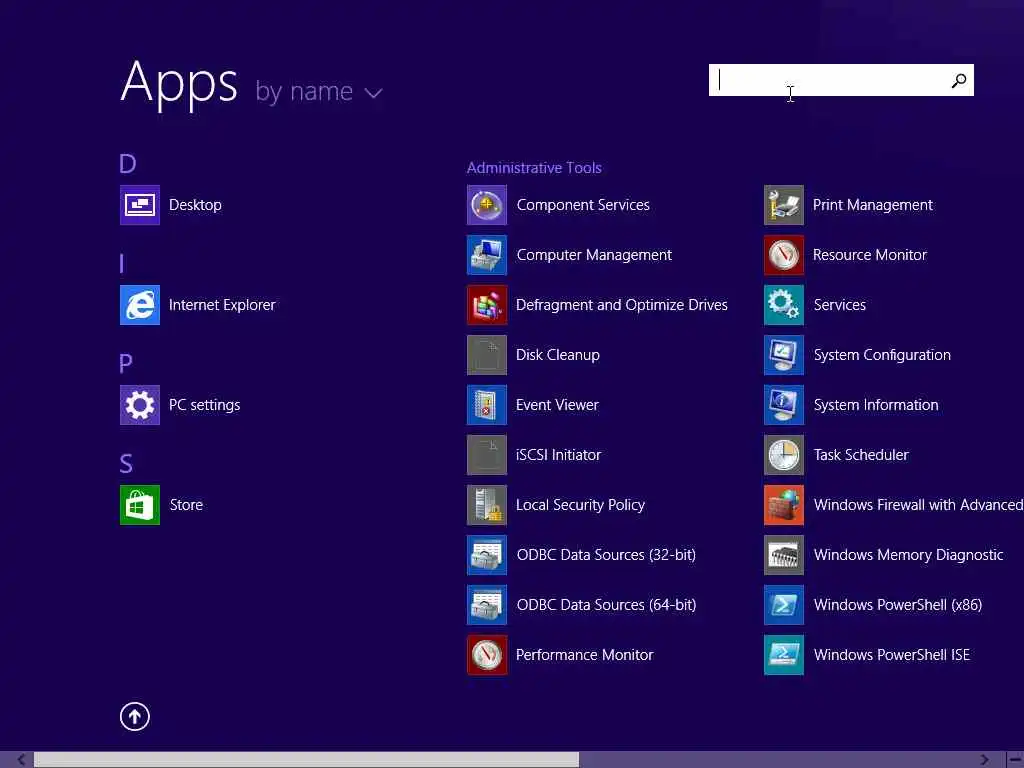Click the Administrative Tools group header
This screenshot has width=1024, height=768.
[534, 168]
